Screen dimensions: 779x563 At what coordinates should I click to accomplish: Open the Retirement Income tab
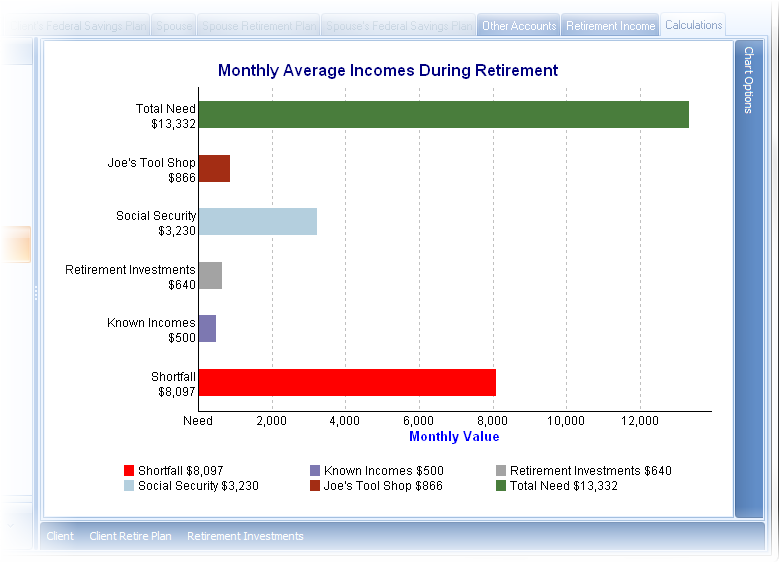tap(610, 26)
